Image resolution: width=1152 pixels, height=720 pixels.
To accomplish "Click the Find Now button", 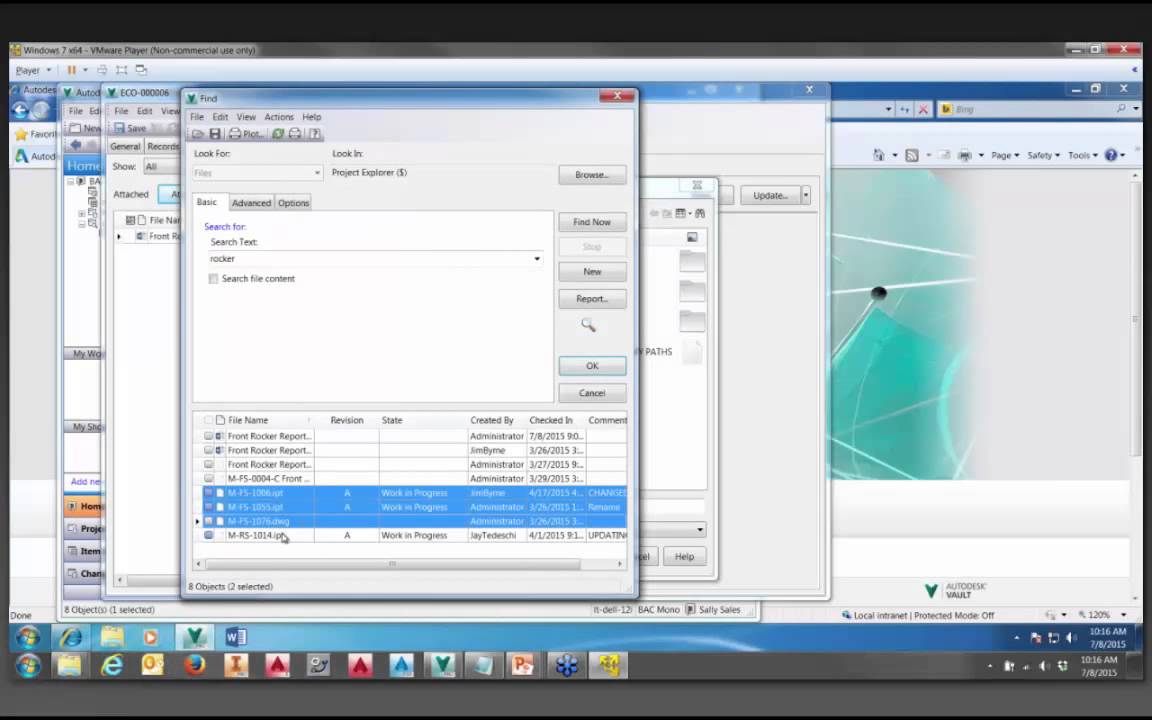I will coord(592,222).
